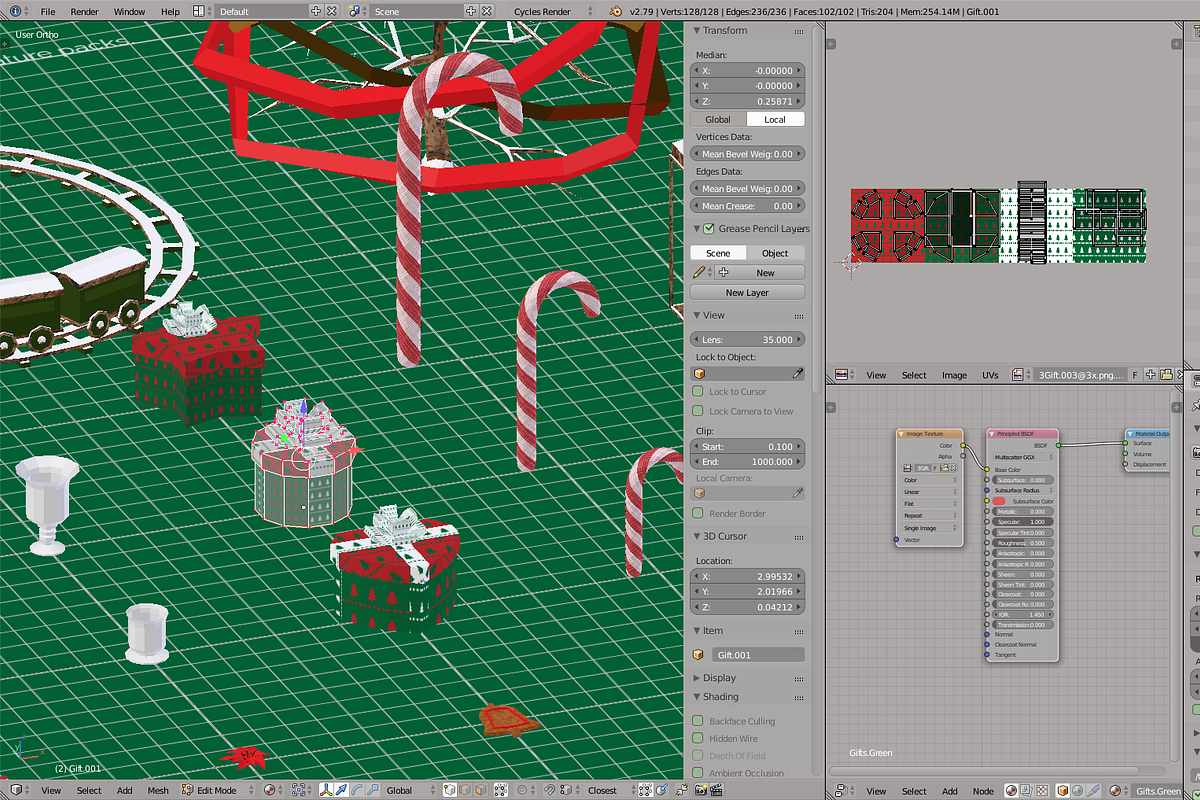Enable Ambient Occlusion checkbox
Screen dimensions: 1200x800
(698, 773)
